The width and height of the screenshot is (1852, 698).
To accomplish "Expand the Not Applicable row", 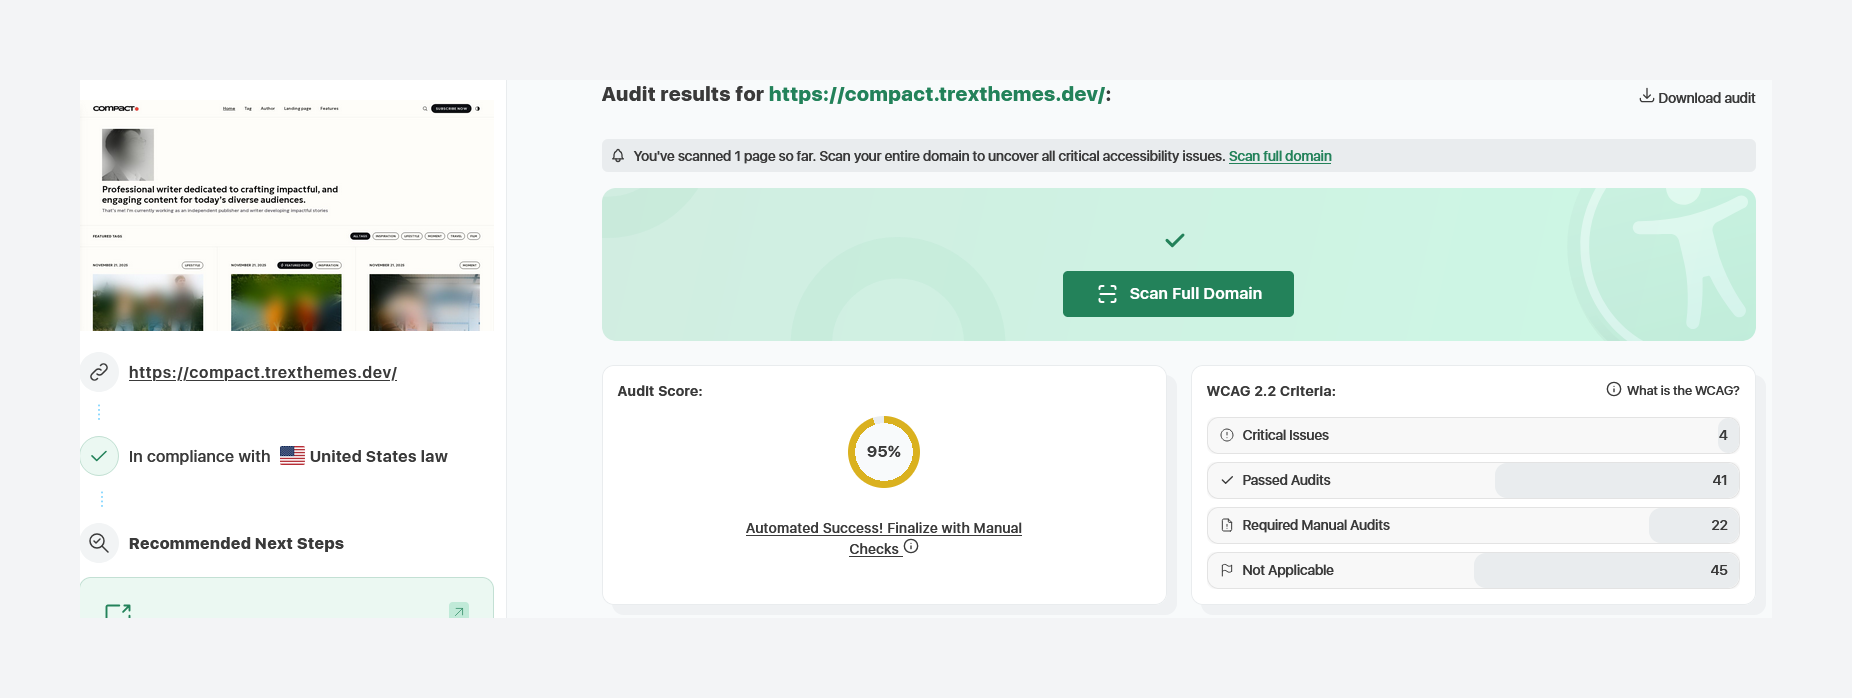I will [x=1472, y=570].
